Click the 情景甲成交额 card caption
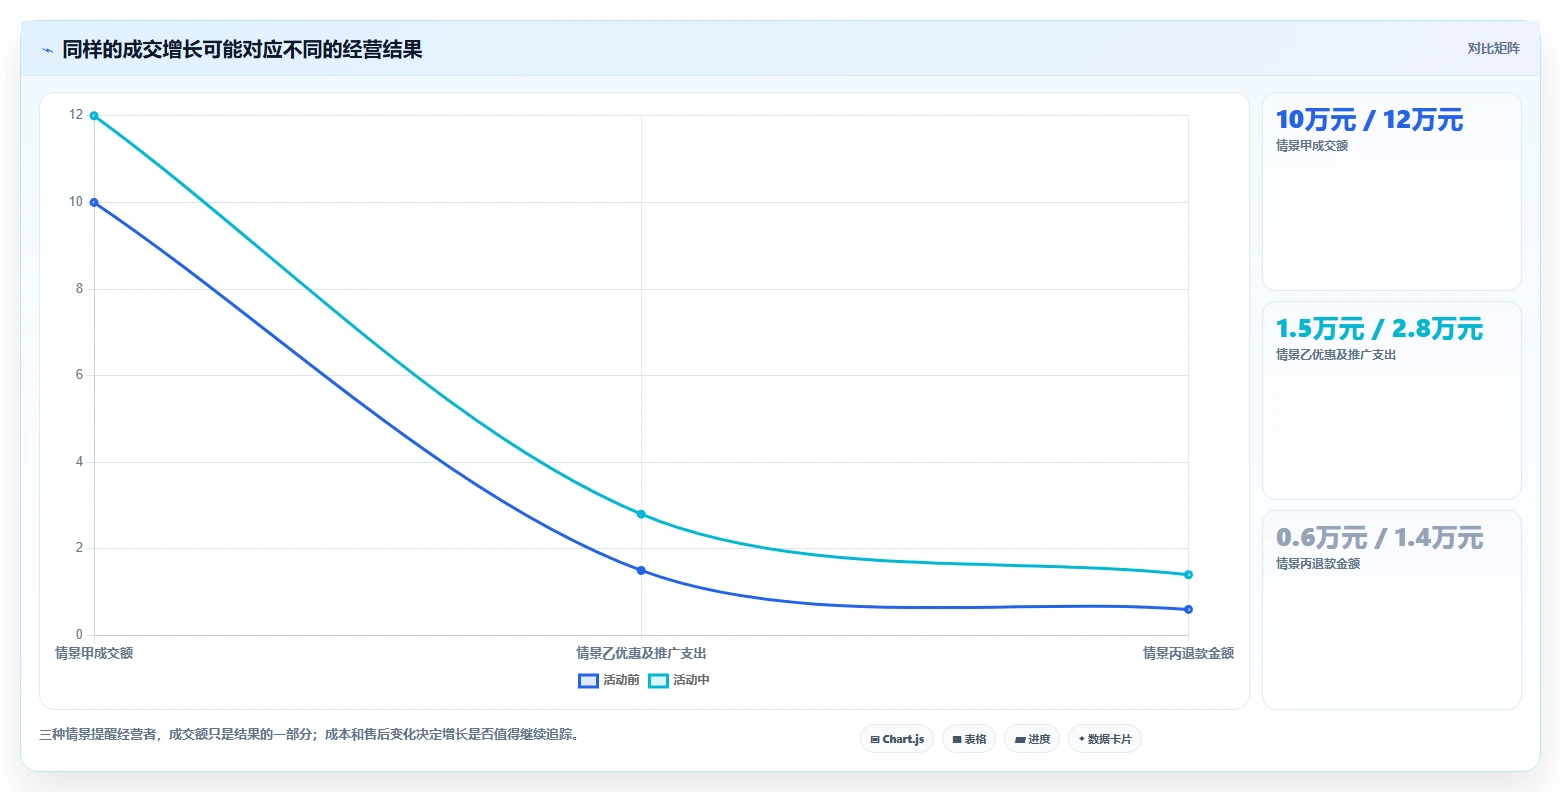Screen dimensions: 1561x792 [x=1312, y=146]
